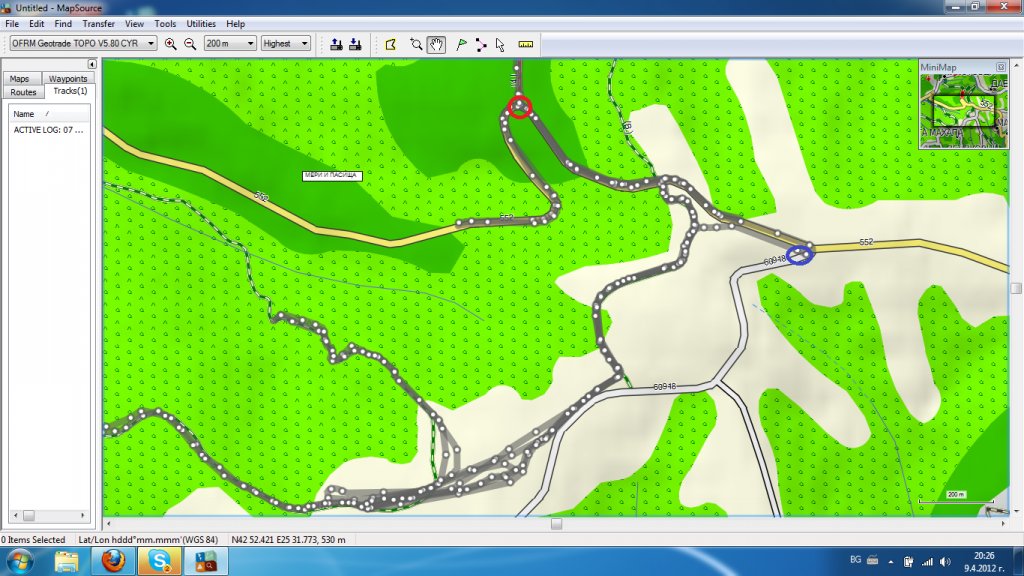This screenshot has width=1024, height=576.
Task: Click the 200 m scale bar label
Action: (956, 494)
